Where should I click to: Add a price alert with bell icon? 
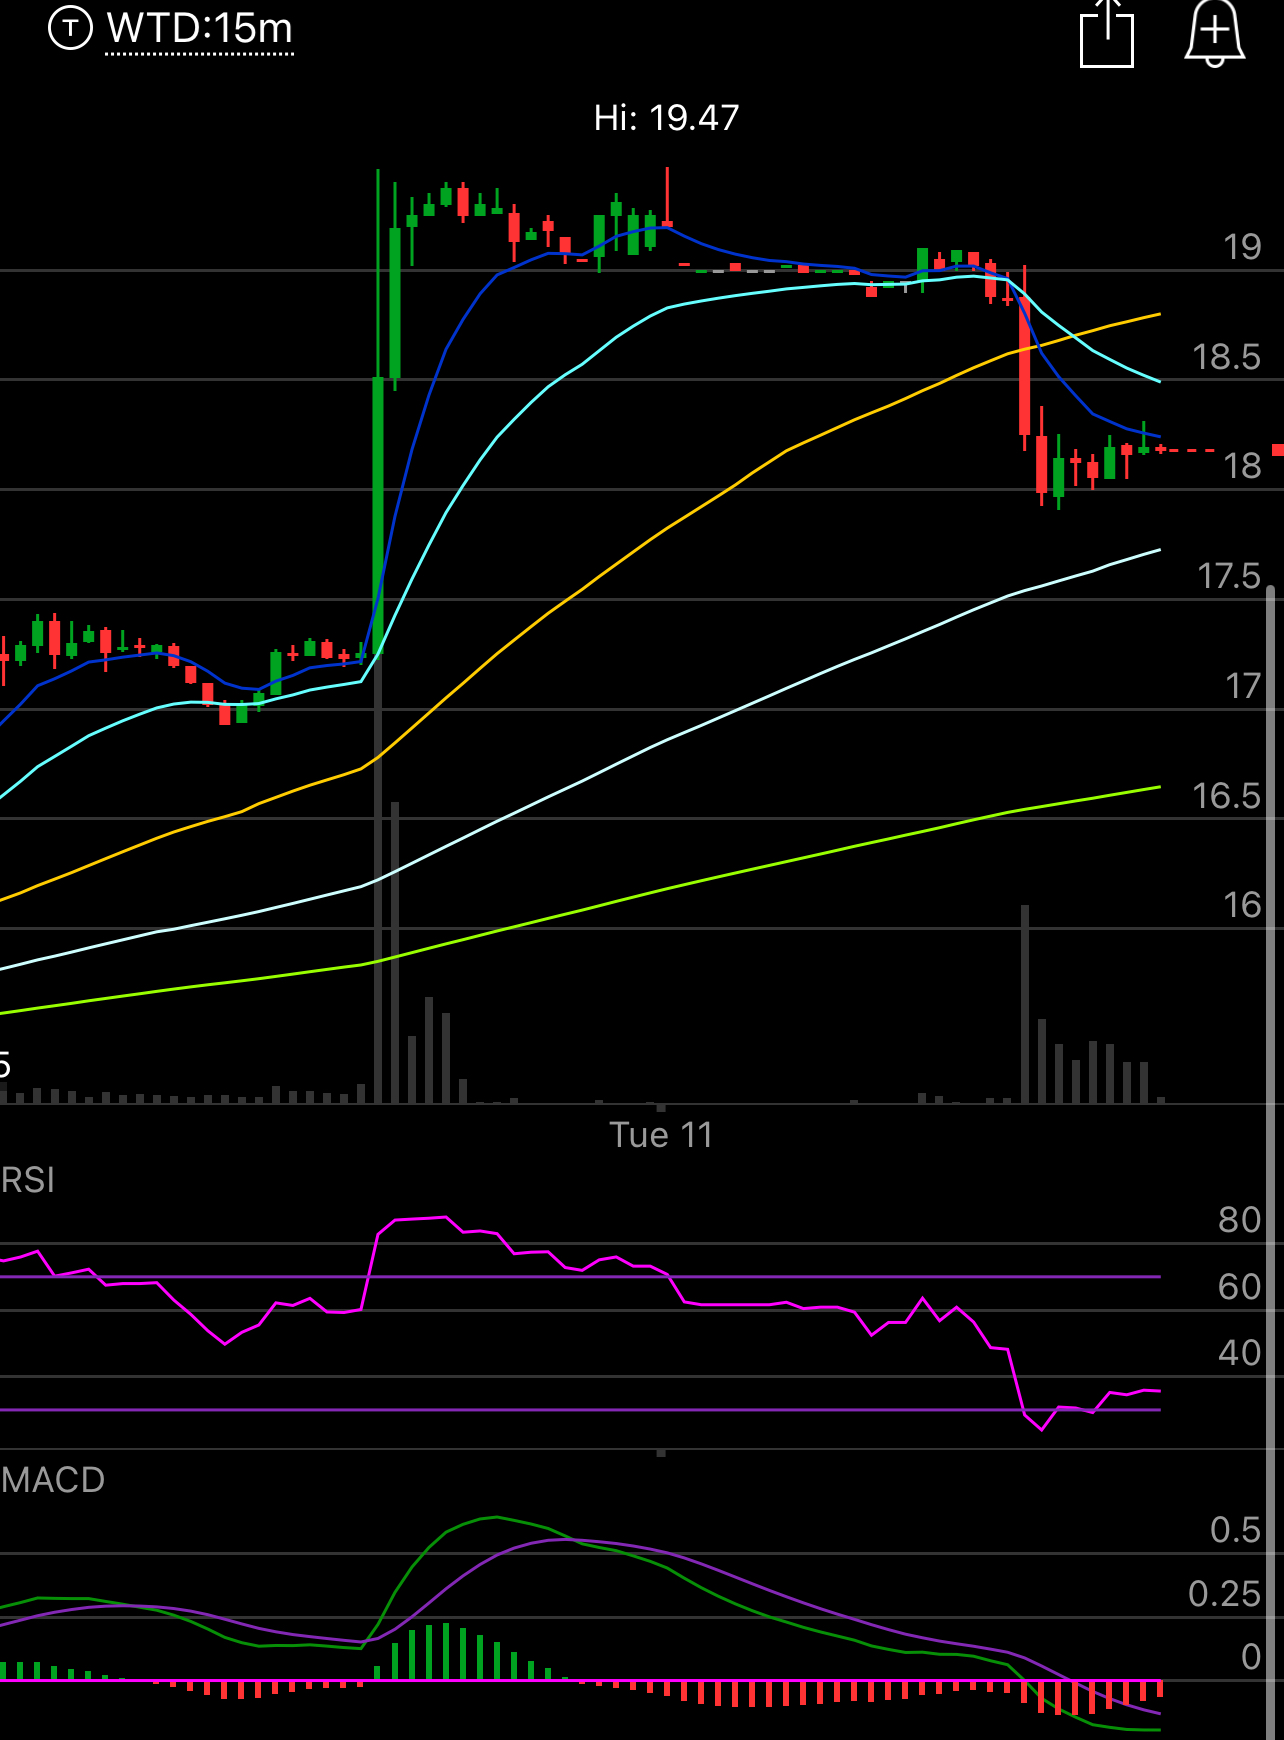click(x=1215, y=34)
